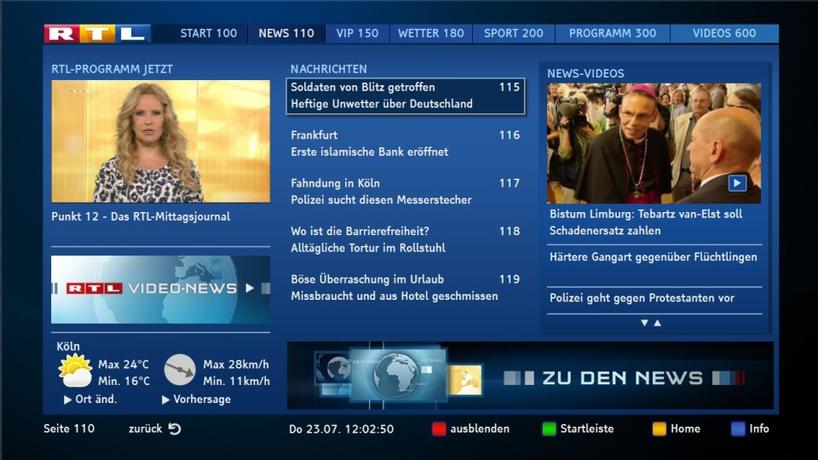Open news item 118 Wo ist die Barrierefreiheit

(x=405, y=239)
